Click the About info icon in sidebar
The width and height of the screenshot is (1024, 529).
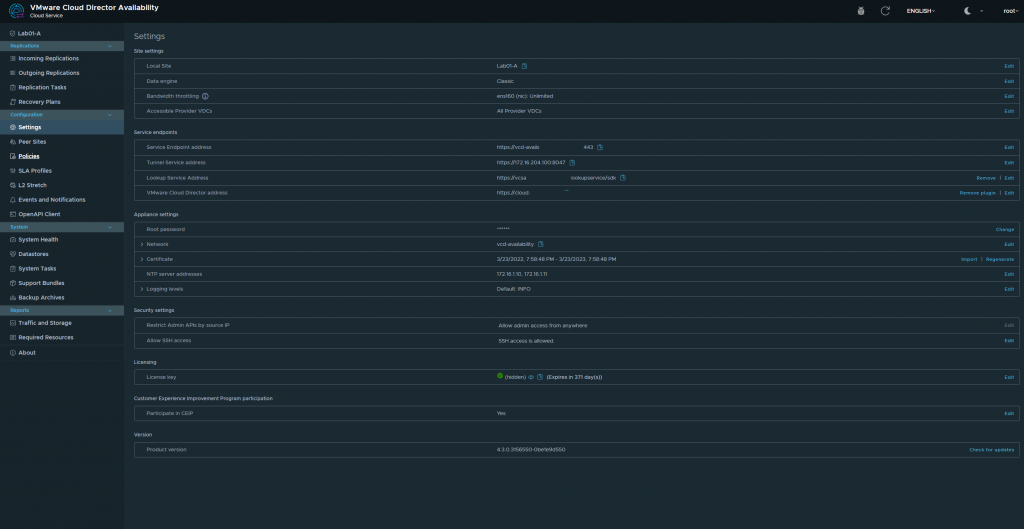[x=13, y=353]
